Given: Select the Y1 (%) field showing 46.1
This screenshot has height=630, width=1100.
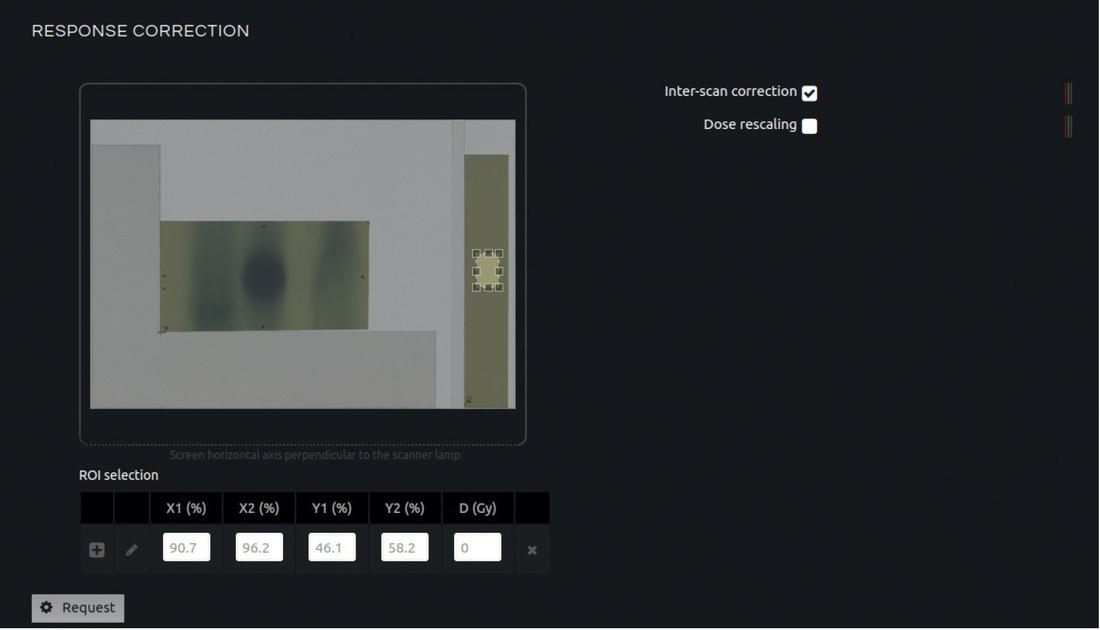Looking at the screenshot, I should tap(332, 548).
